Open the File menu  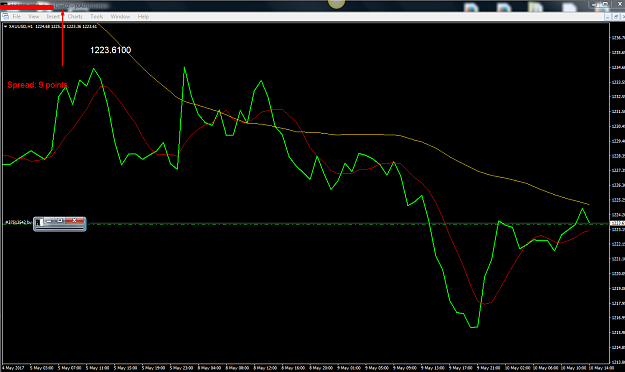click(x=17, y=17)
